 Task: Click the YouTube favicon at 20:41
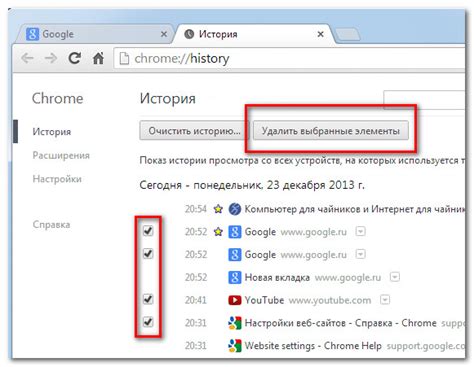coord(235,300)
